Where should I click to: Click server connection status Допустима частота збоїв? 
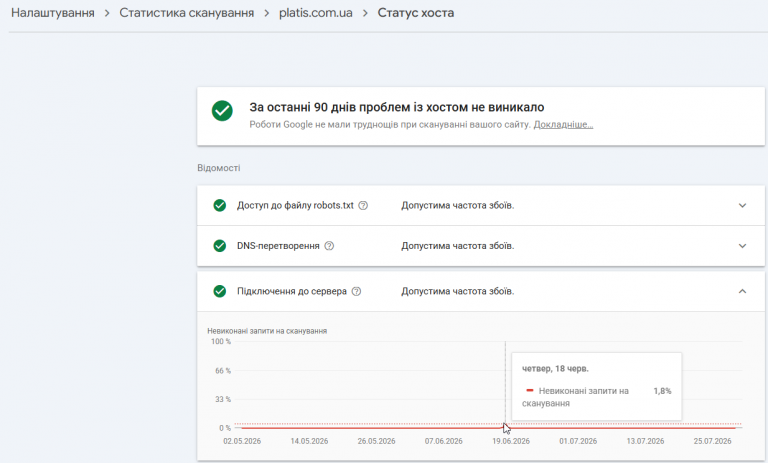pos(458,292)
